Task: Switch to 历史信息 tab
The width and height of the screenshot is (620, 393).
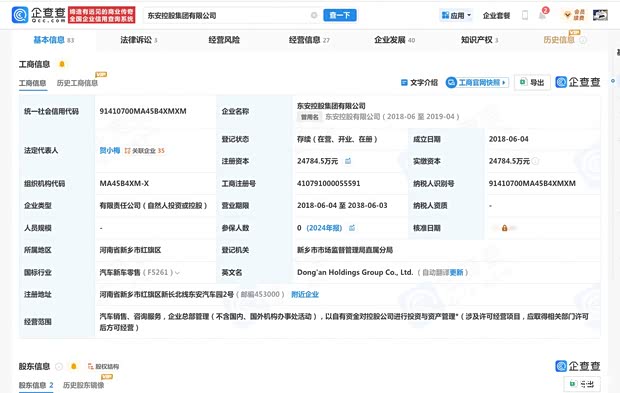Action: coord(559,40)
